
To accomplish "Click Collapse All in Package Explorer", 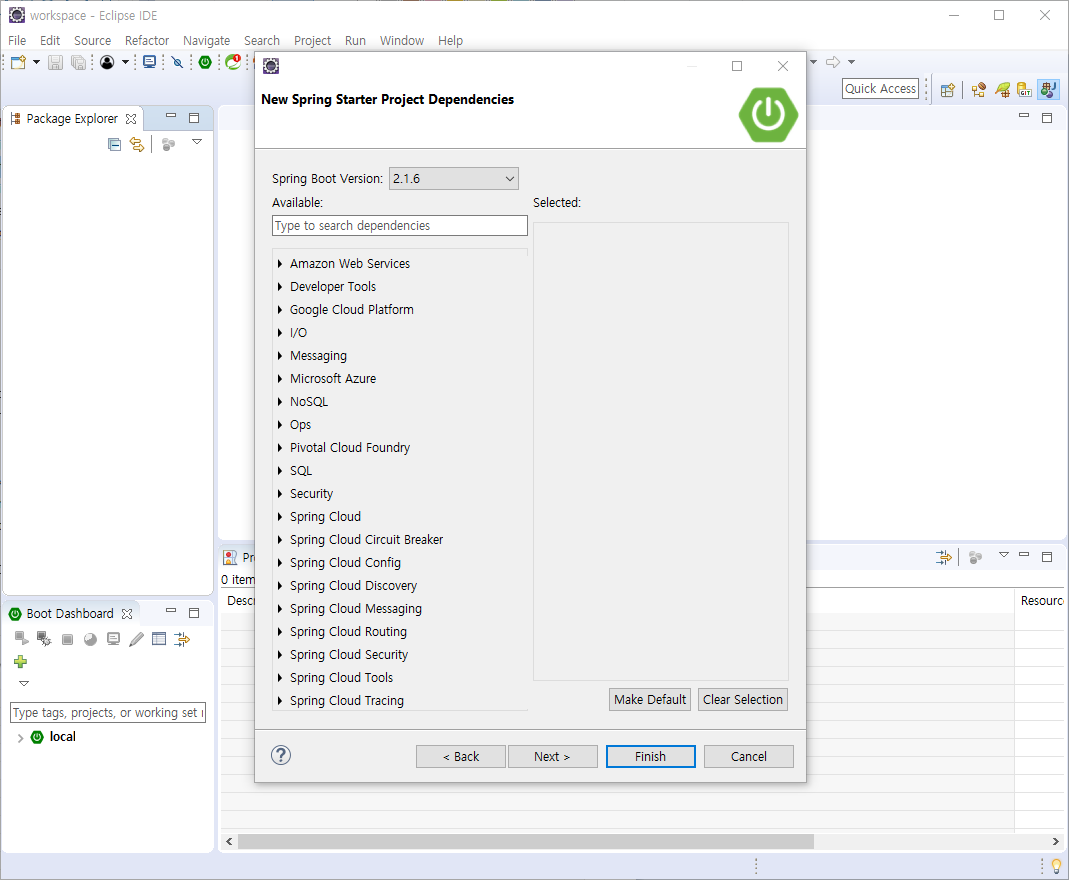I will point(115,144).
